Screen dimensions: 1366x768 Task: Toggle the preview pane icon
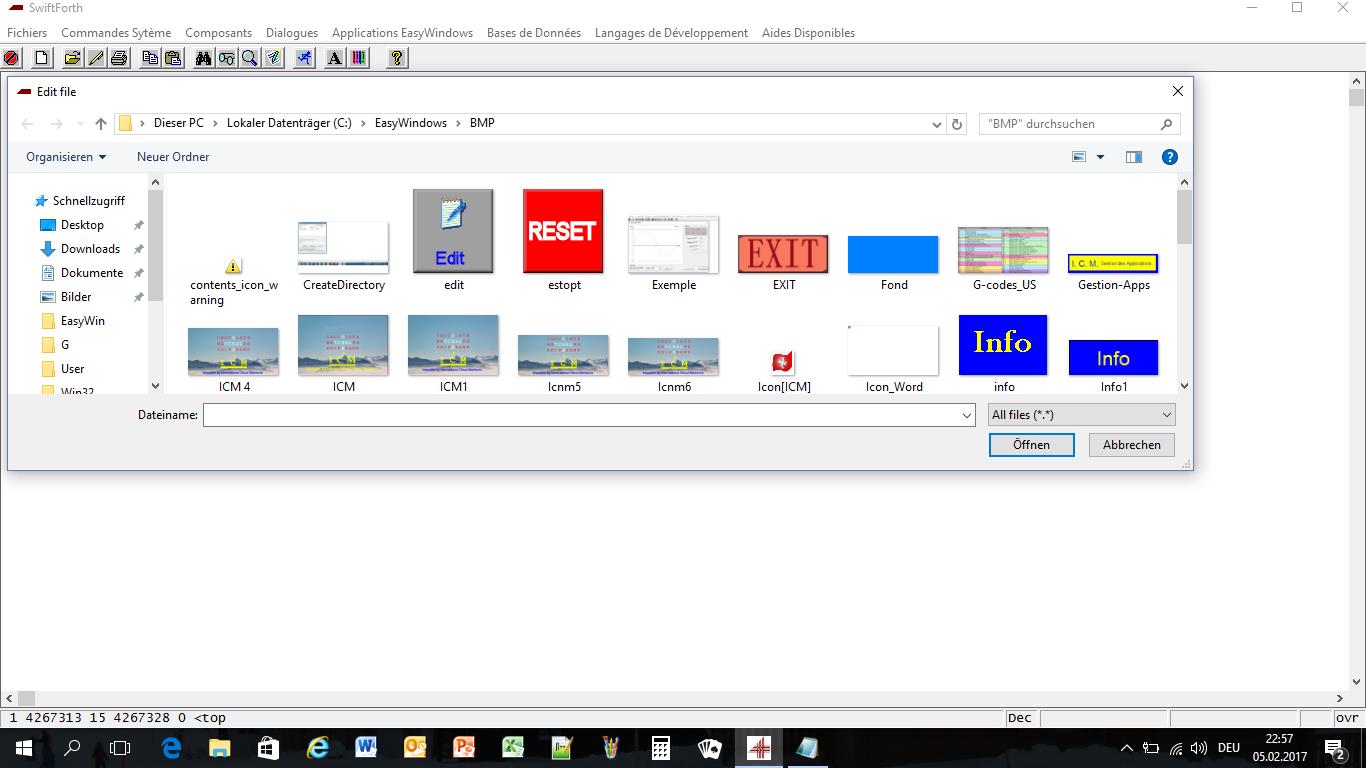point(1133,157)
